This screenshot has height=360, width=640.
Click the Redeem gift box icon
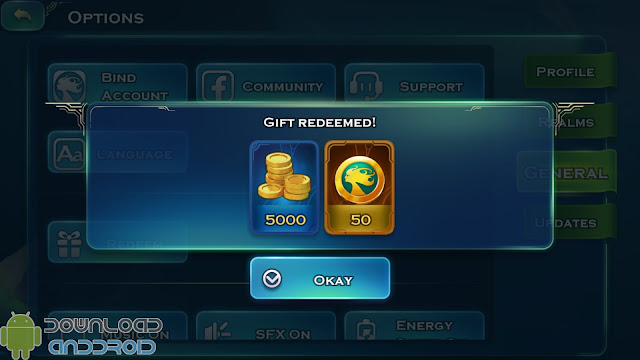click(69, 244)
